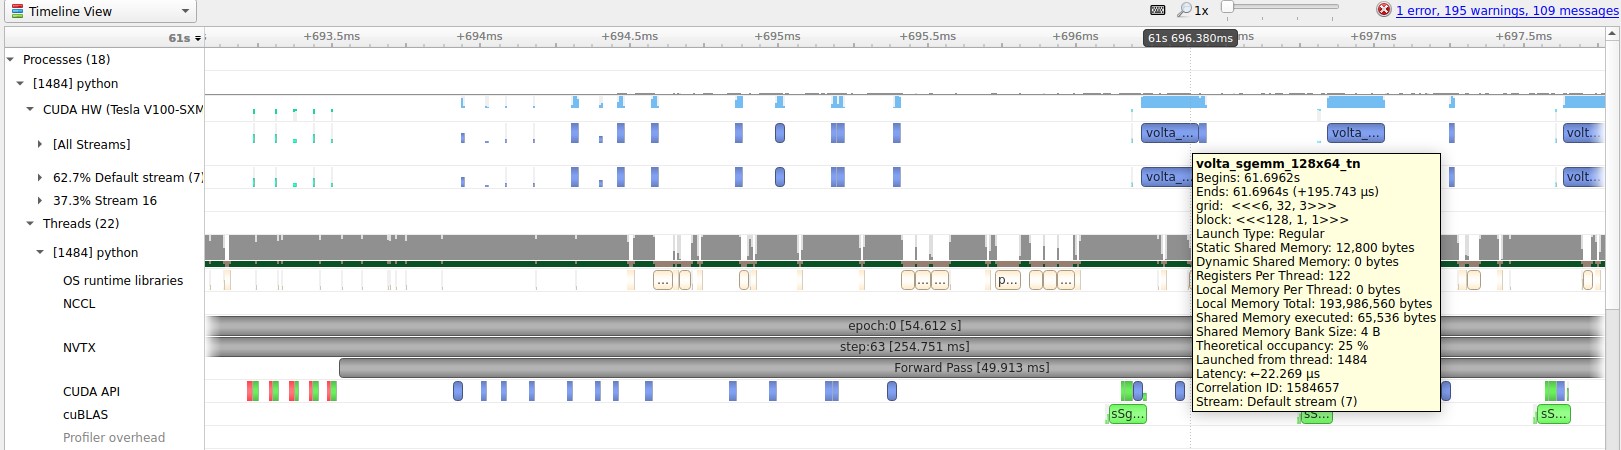Click volta_ kernel near +697ms in All Streams

1356,133
